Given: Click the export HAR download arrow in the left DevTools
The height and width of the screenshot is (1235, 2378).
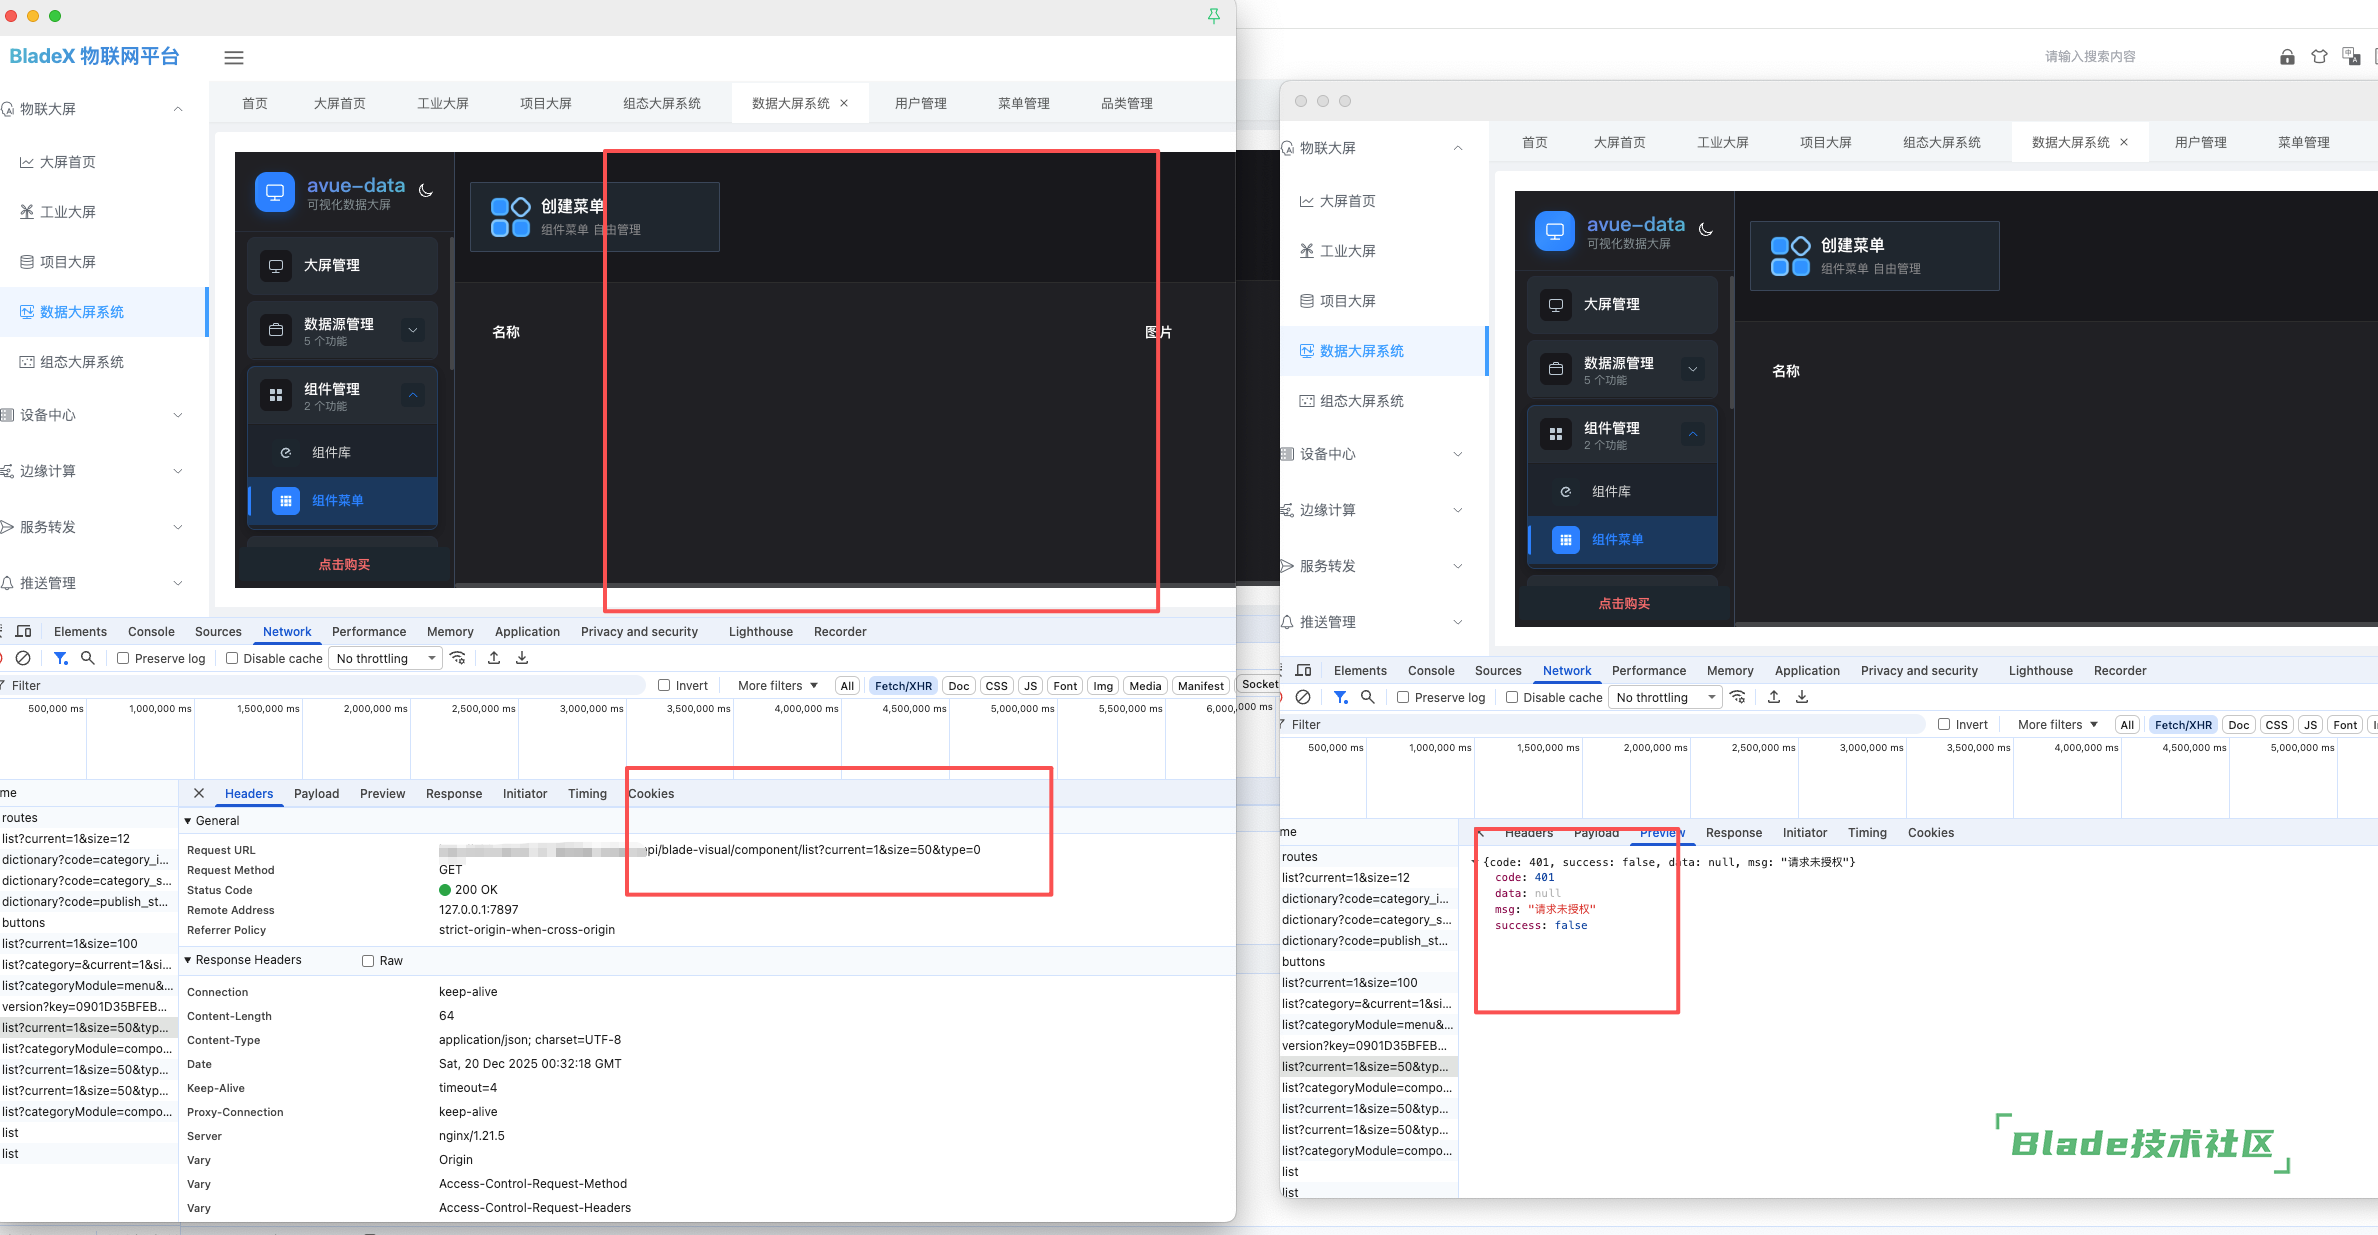Looking at the screenshot, I should tap(522, 658).
